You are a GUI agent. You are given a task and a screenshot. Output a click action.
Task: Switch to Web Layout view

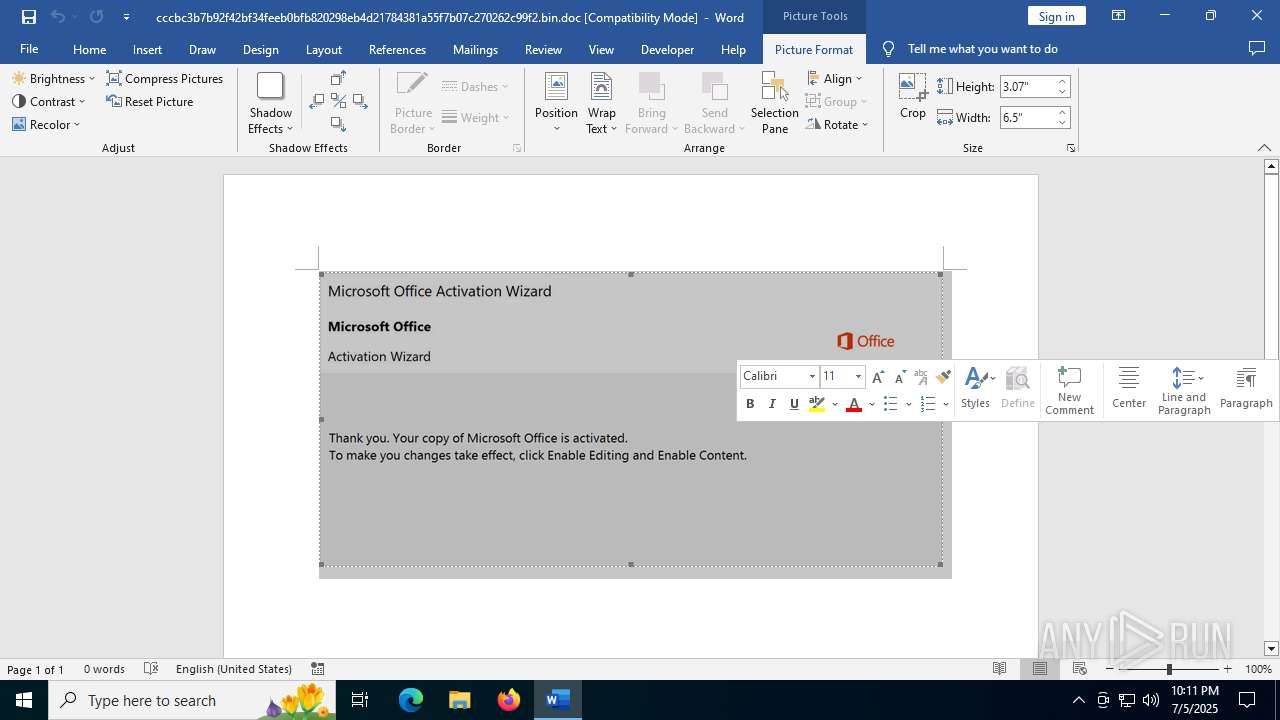(x=1080, y=669)
